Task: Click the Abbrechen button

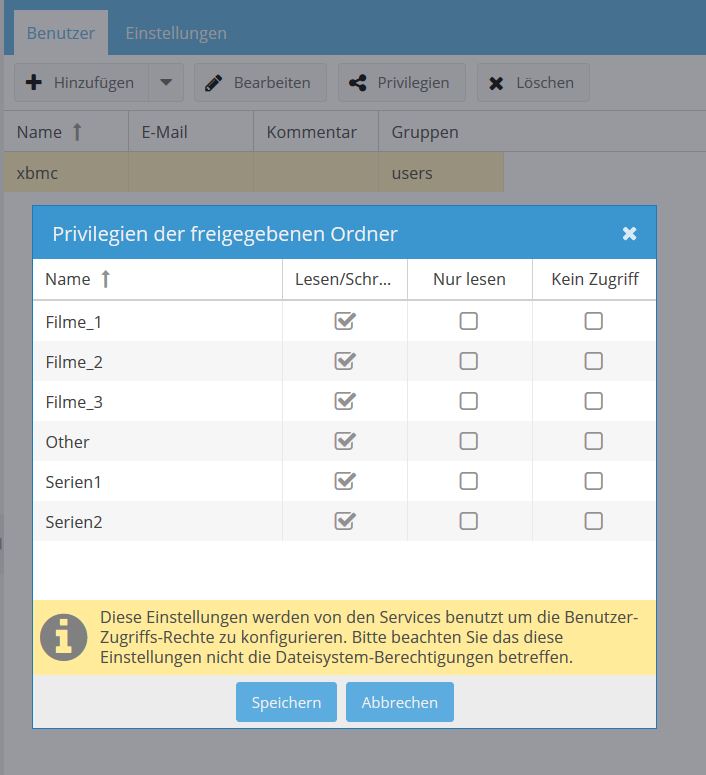Action: click(x=399, y=702)
